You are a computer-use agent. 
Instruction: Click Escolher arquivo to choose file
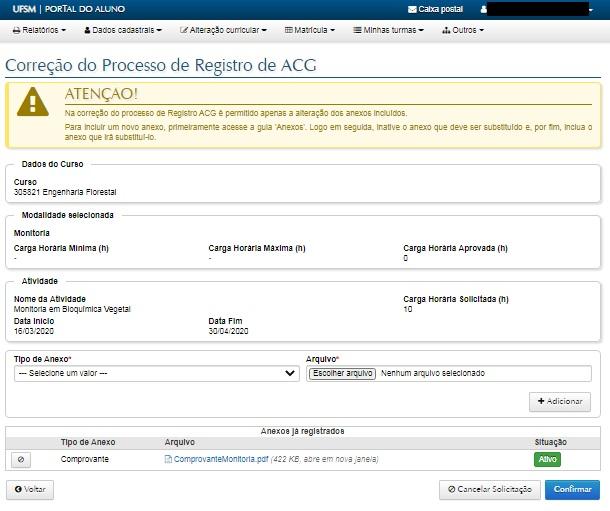tap(342, 373)
